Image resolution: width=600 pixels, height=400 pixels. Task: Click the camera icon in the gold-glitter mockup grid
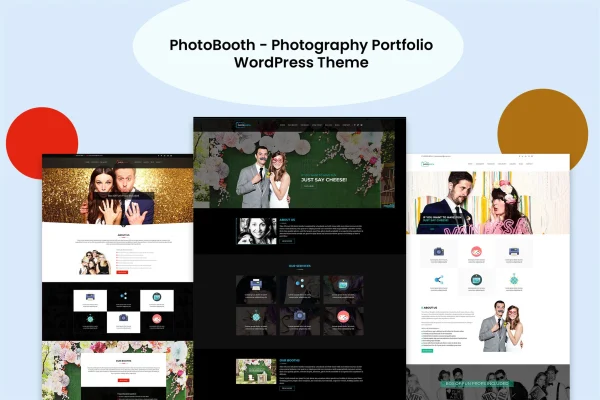[x=123, y=317]
